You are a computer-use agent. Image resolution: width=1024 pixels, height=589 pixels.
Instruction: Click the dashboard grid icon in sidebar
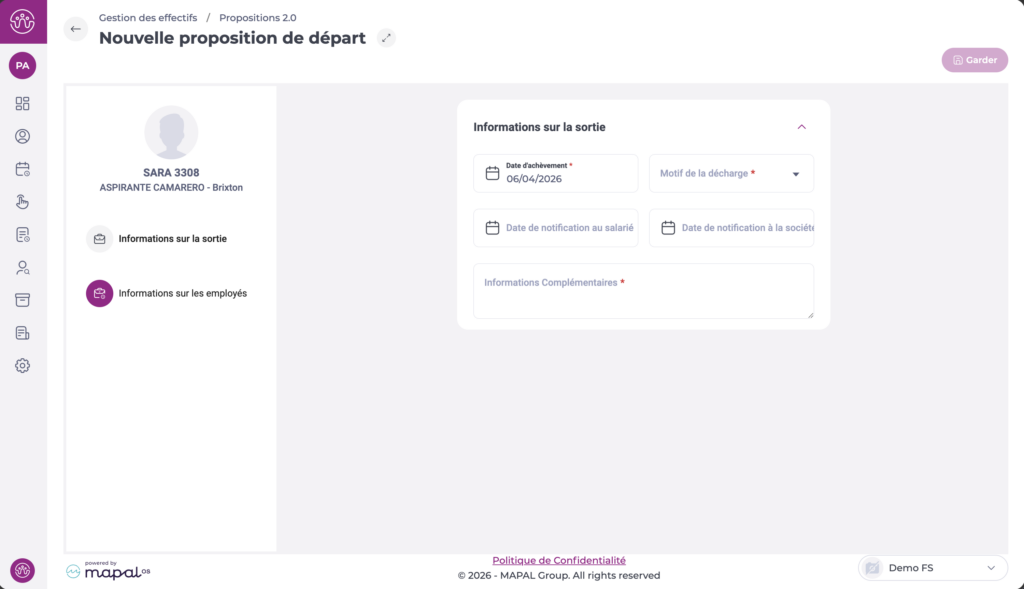(22, 103)
